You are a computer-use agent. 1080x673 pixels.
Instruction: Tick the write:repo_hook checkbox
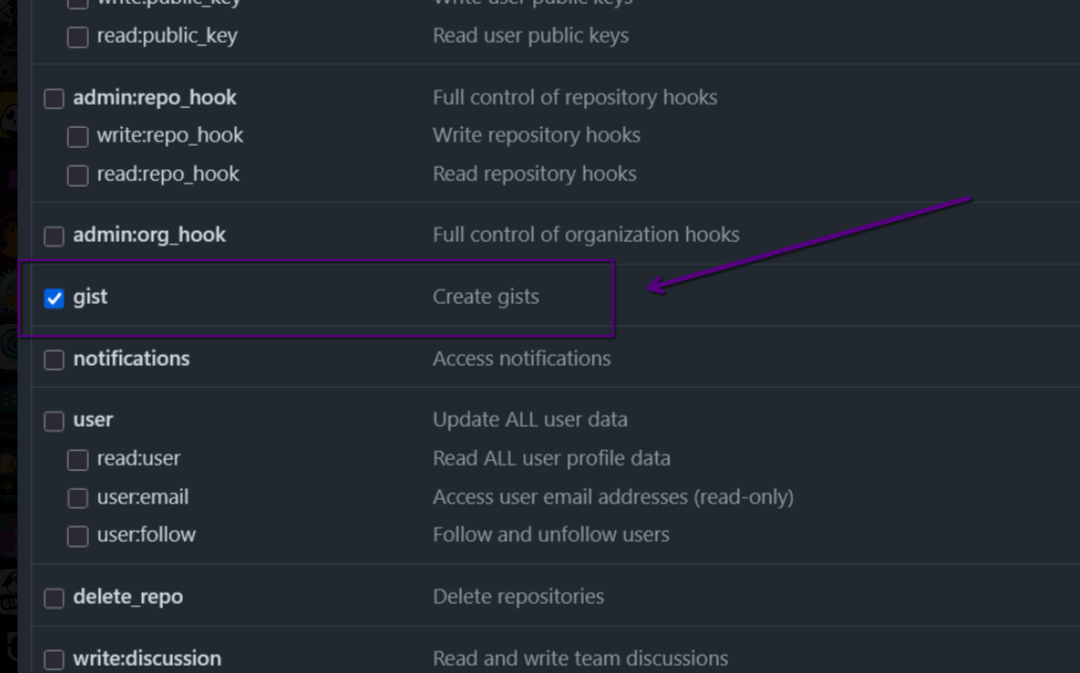click(x=77, y=136)
